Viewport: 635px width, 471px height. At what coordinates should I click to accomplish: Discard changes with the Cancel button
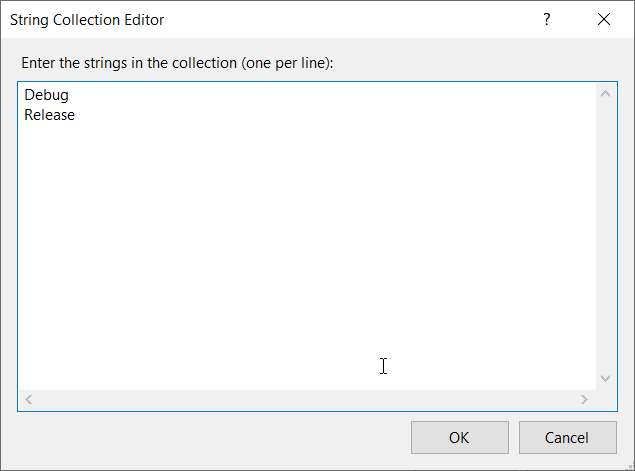click(x=568, y=437)
